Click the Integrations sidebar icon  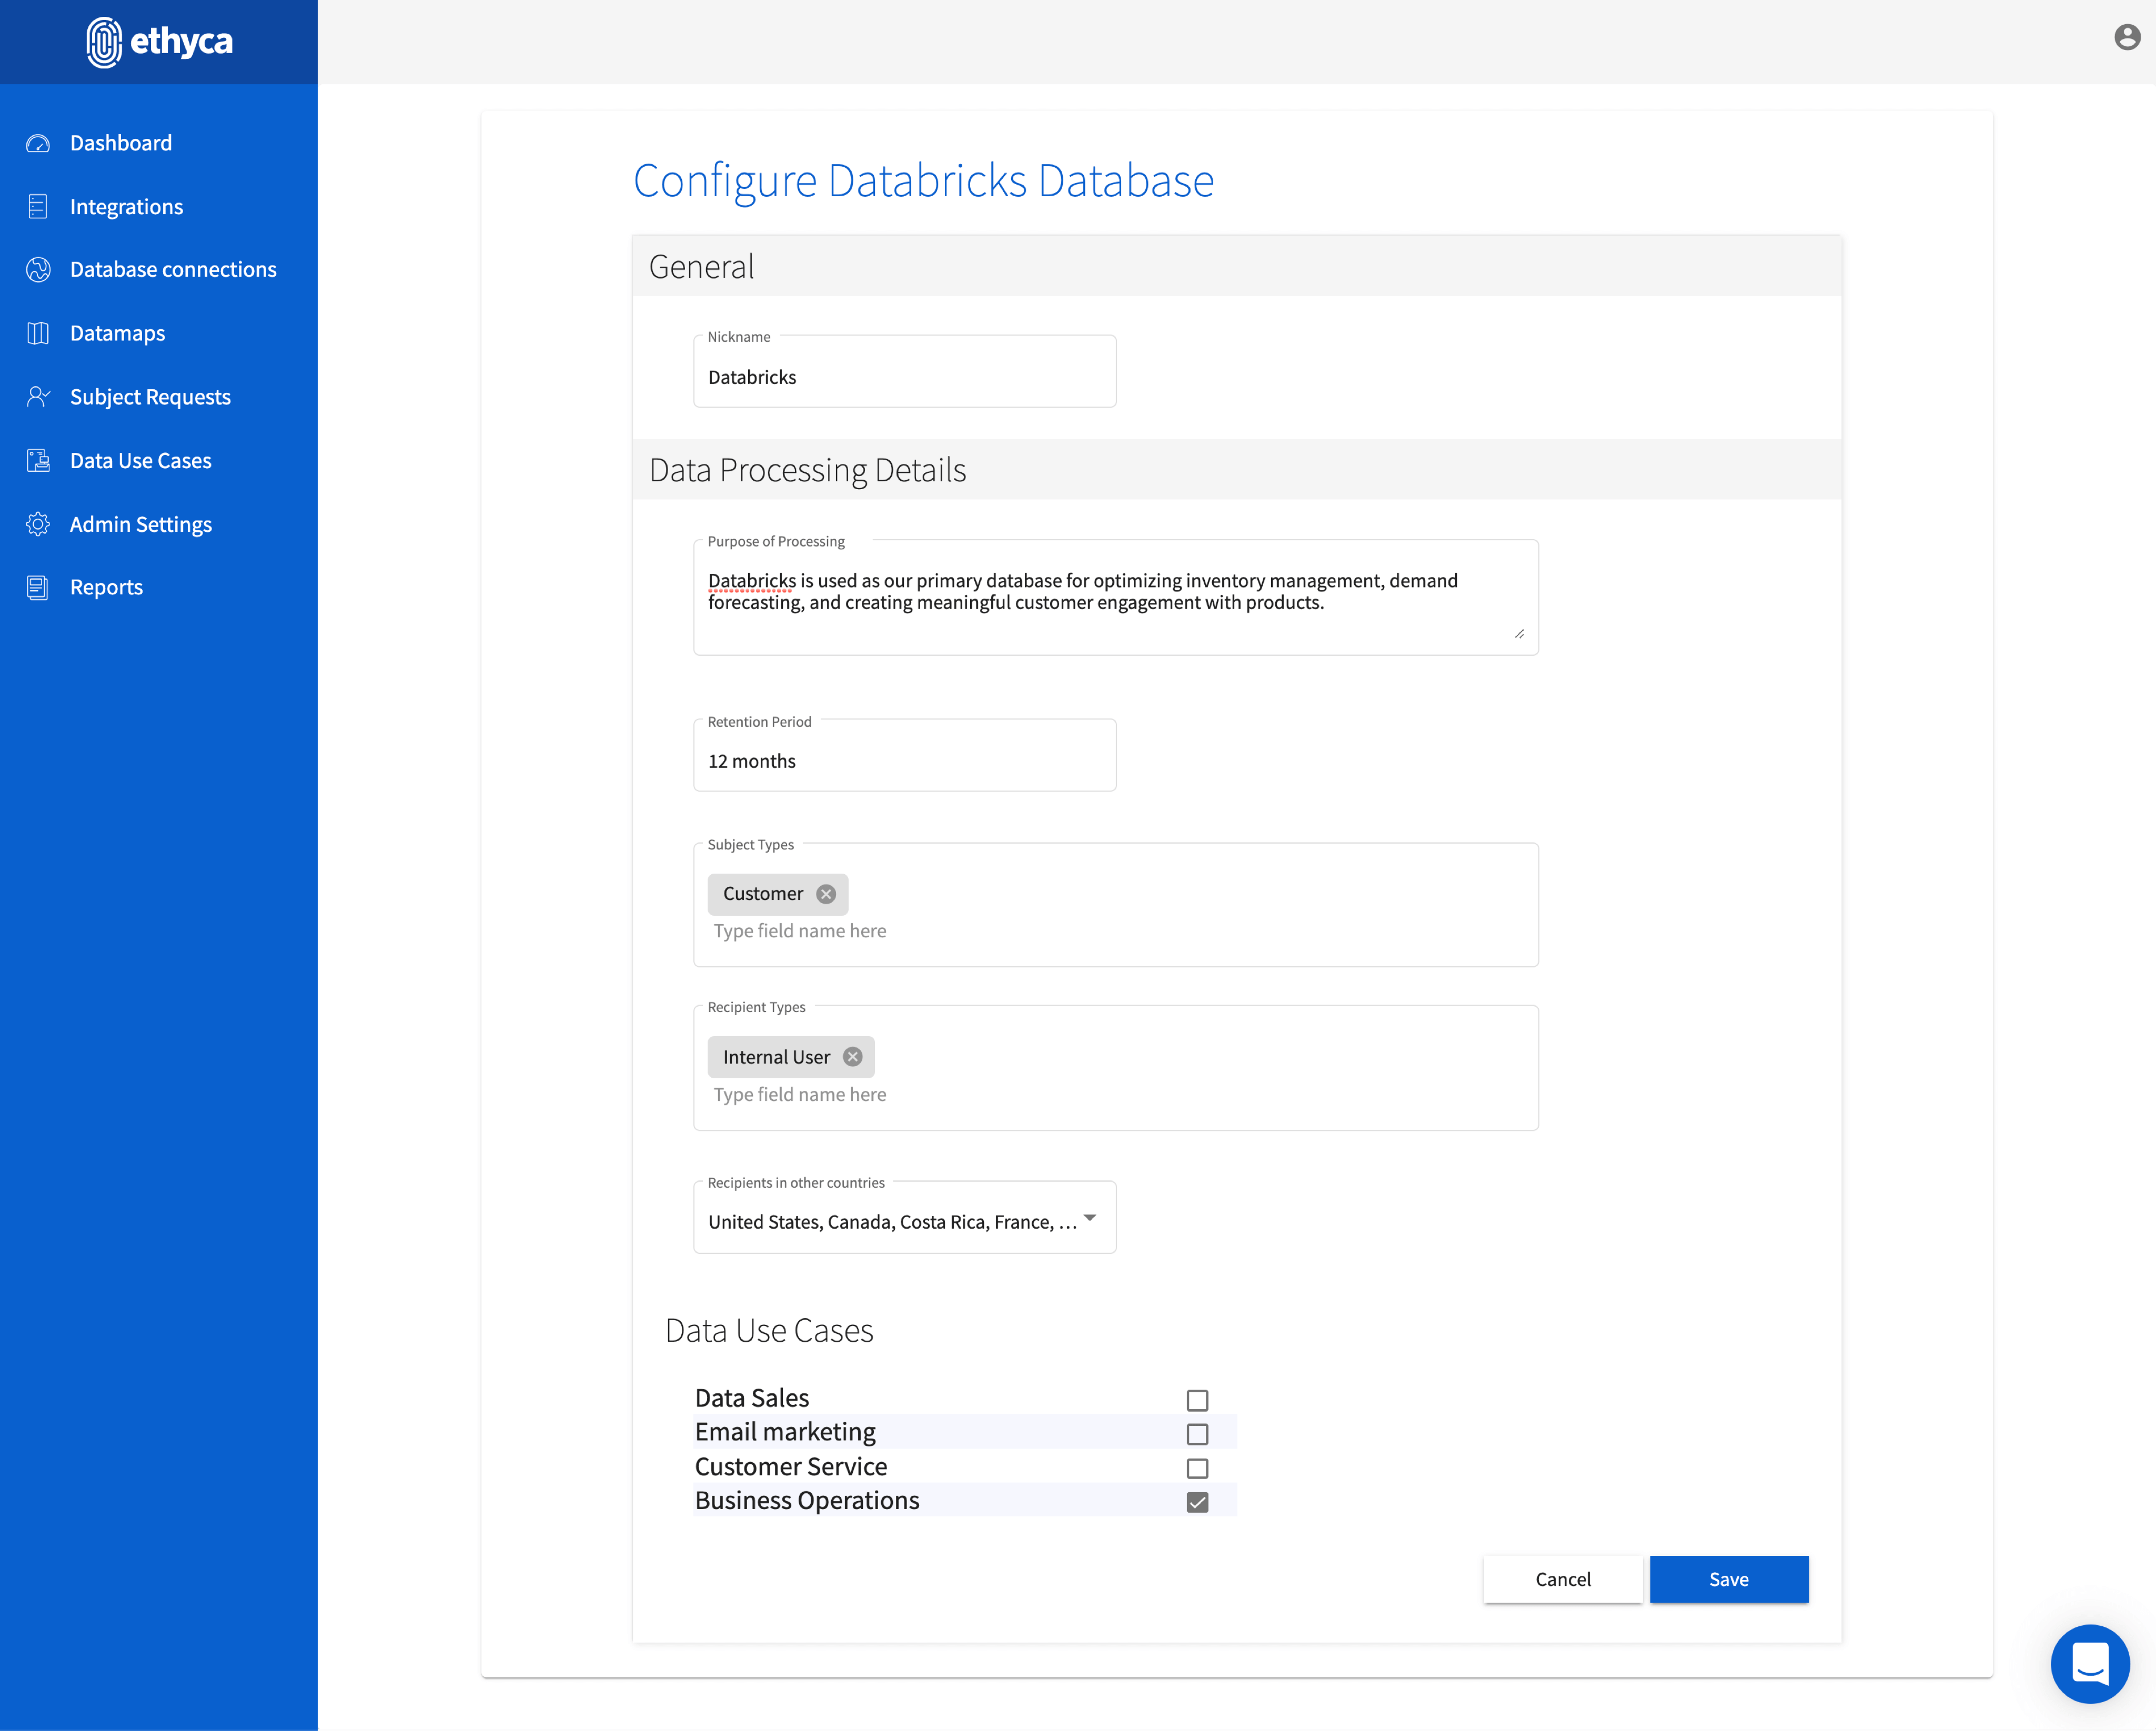[38, 207]
